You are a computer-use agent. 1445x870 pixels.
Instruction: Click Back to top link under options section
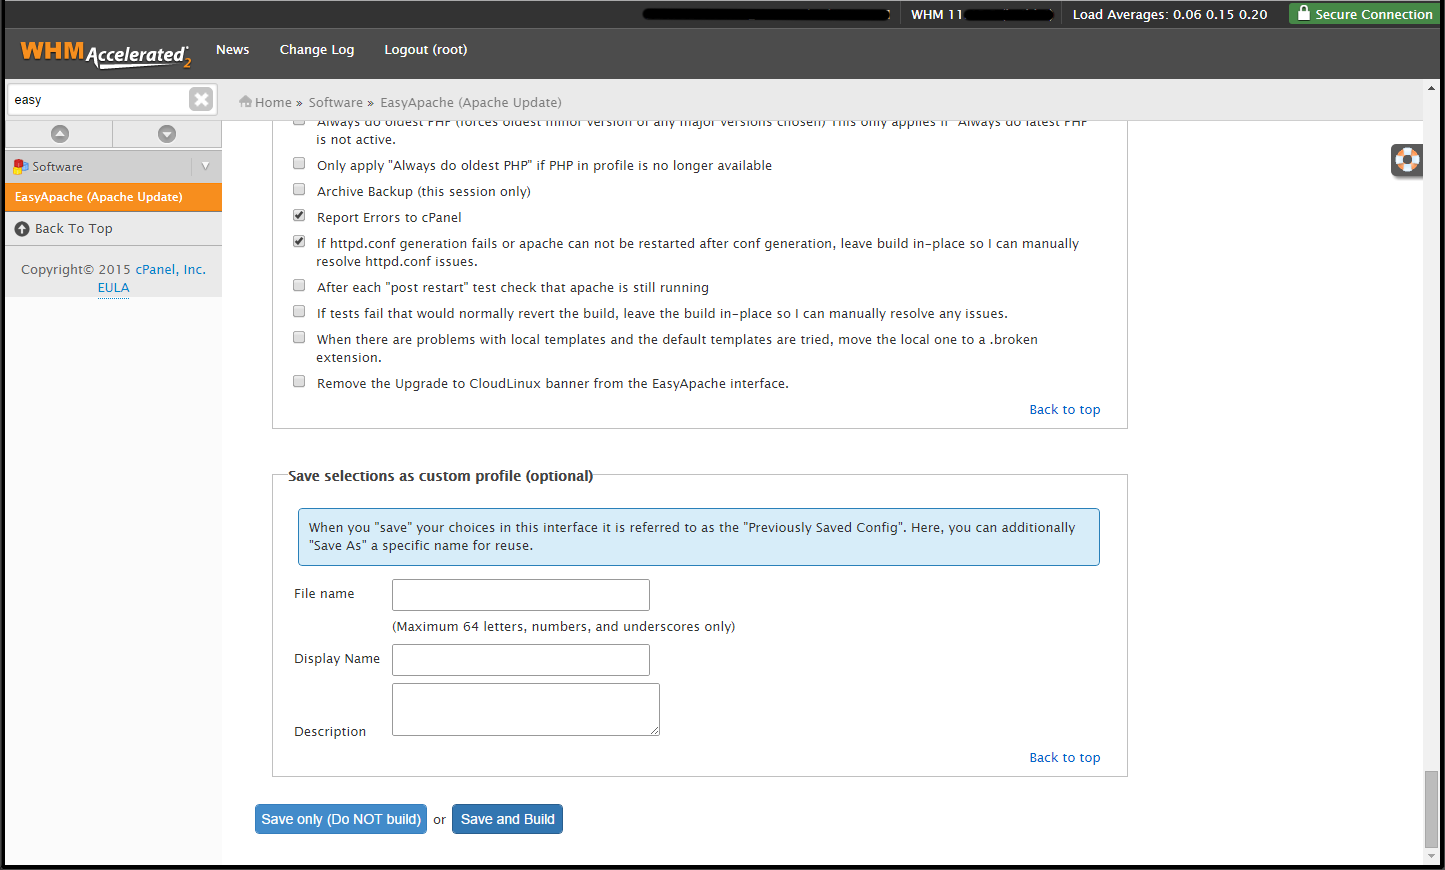pos(1065,410)
